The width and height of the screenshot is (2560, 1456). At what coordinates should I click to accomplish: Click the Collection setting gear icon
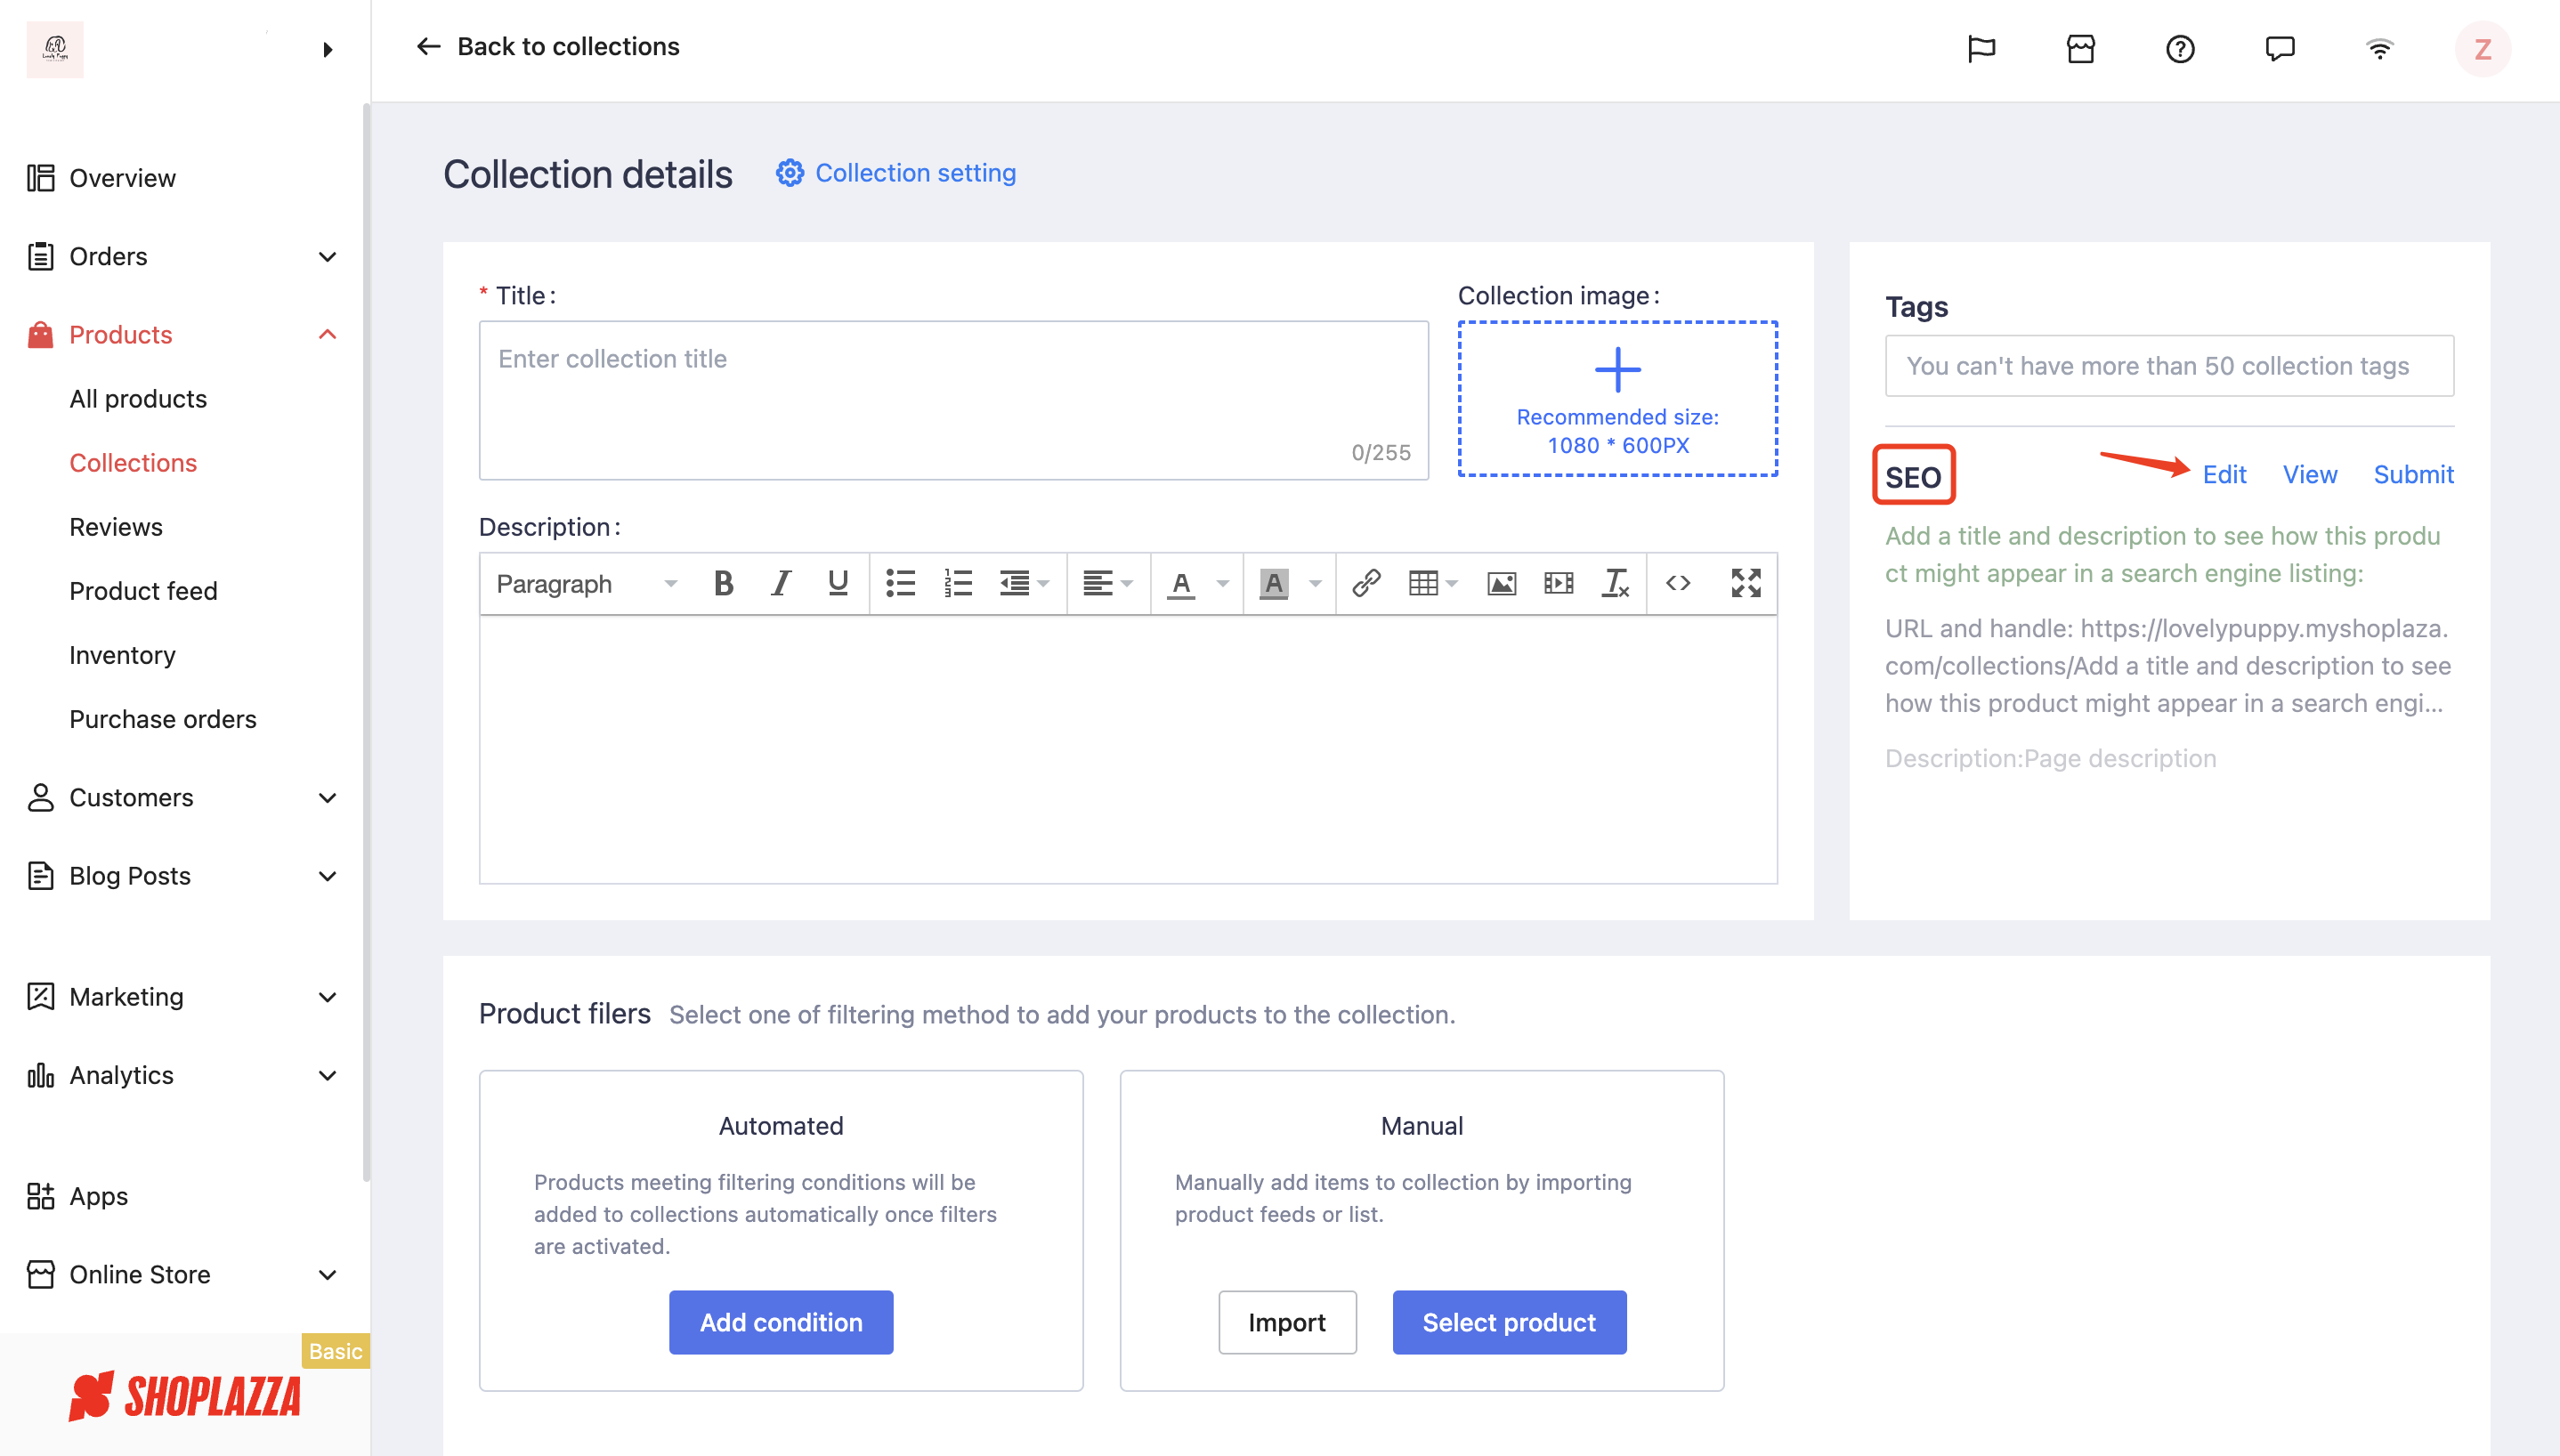[790, 173]
